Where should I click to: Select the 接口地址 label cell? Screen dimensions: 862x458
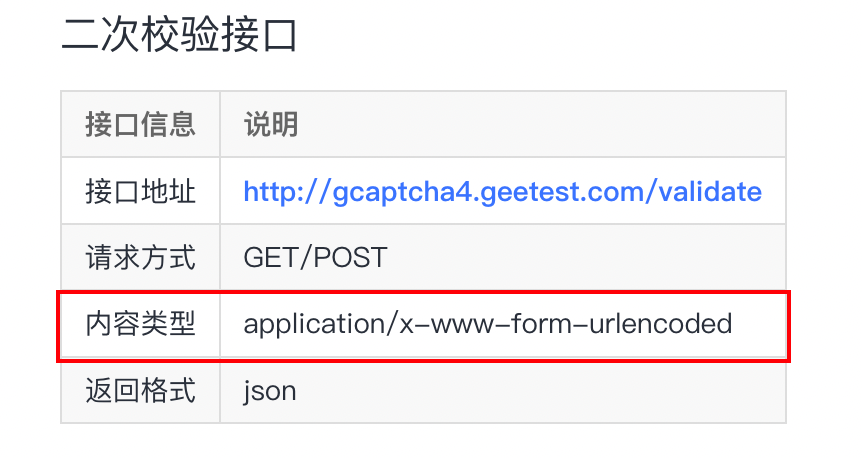tap(140, 191)
